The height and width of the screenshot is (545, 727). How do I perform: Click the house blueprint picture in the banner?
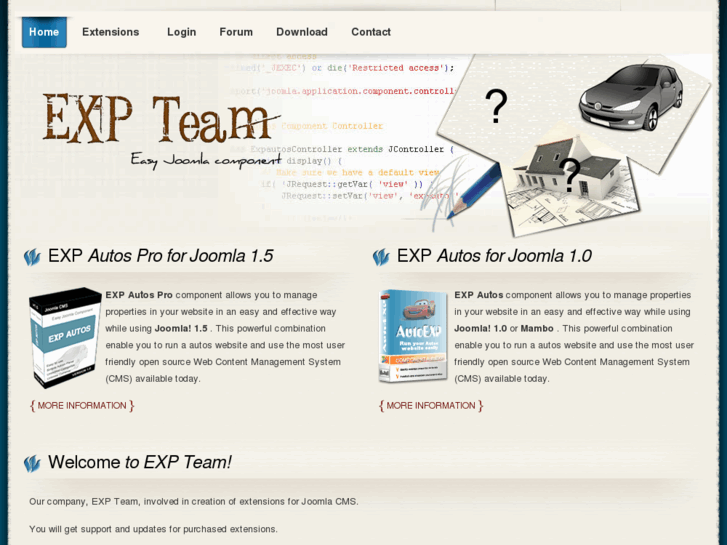point(573,186)
